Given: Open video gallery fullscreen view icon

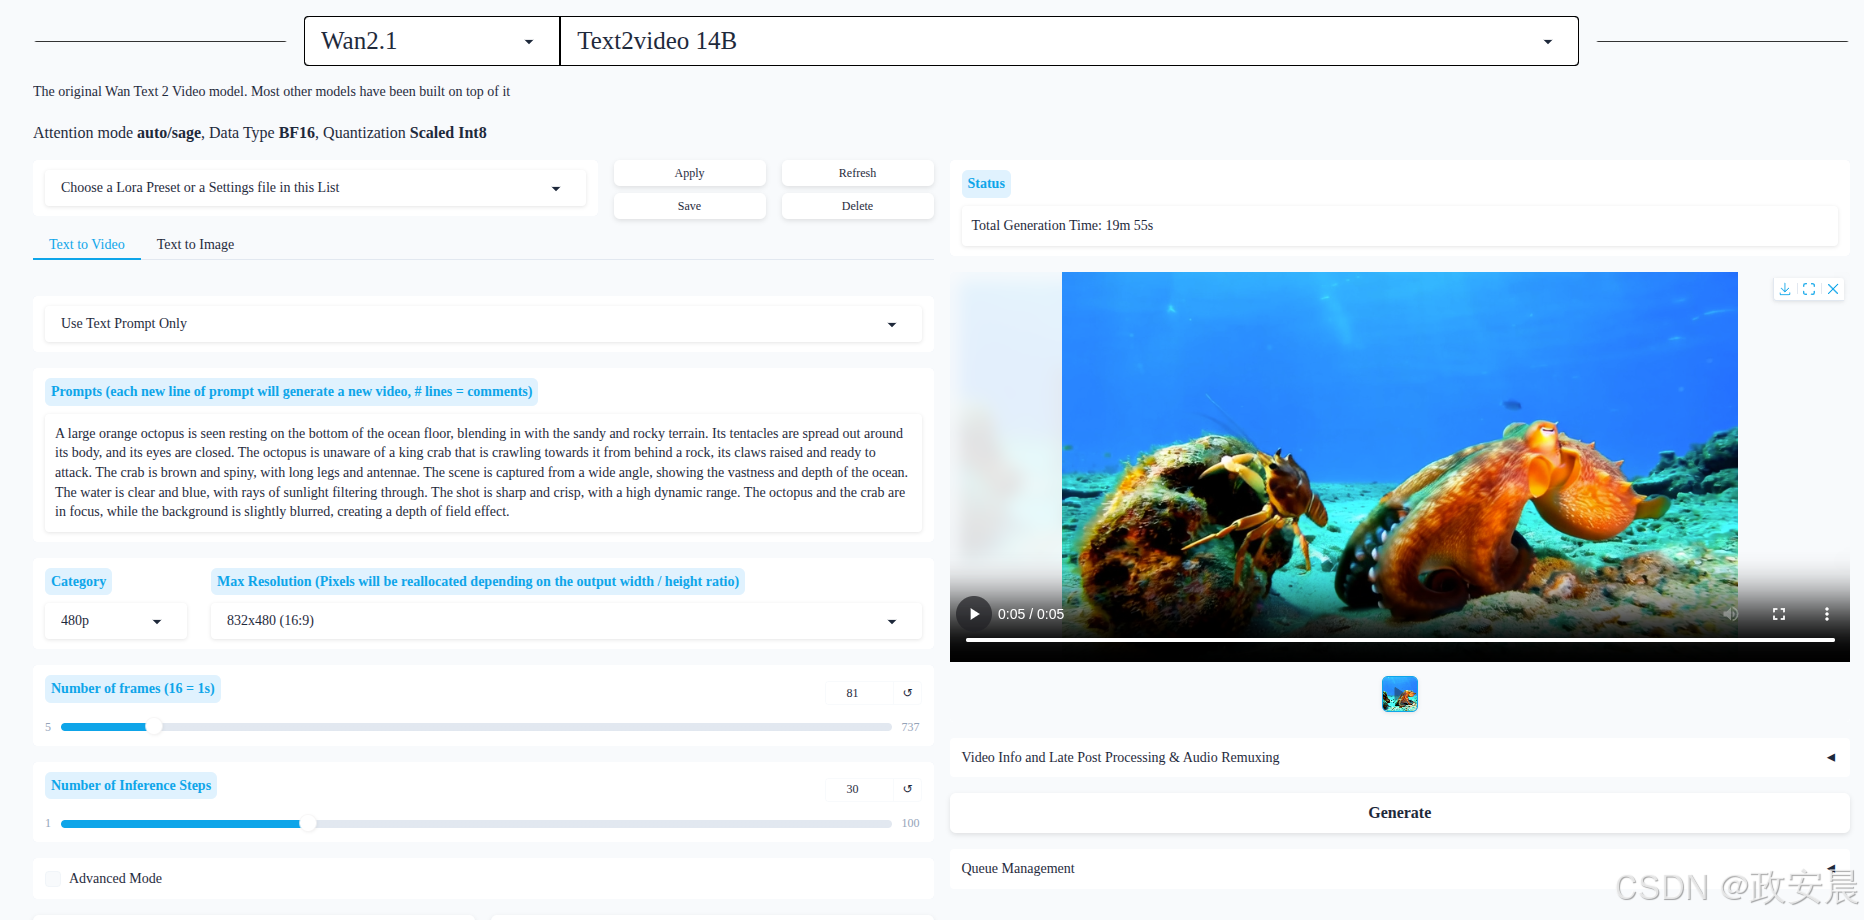Looking at the screenshot, I should (x=1809, y=289).
